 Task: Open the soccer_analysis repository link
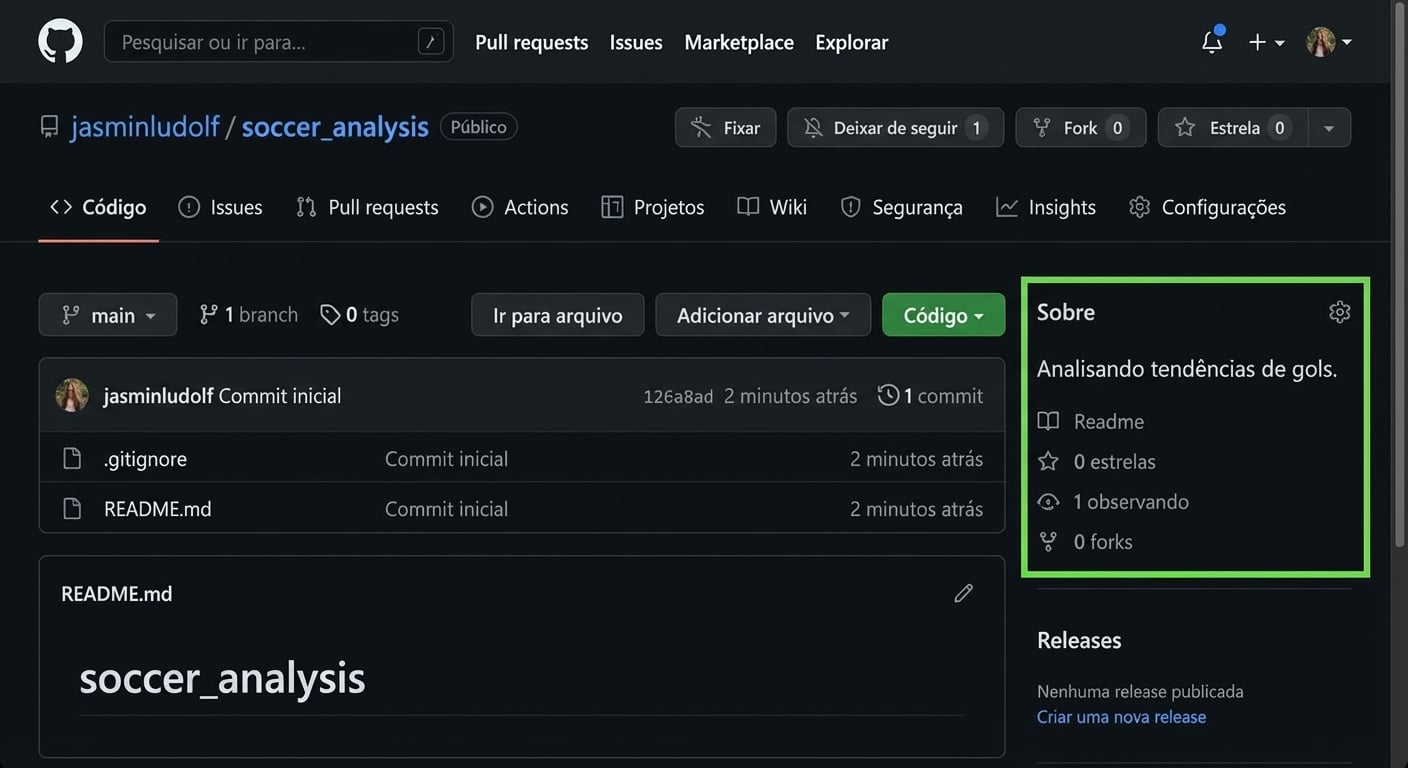(x=335, y=127)
